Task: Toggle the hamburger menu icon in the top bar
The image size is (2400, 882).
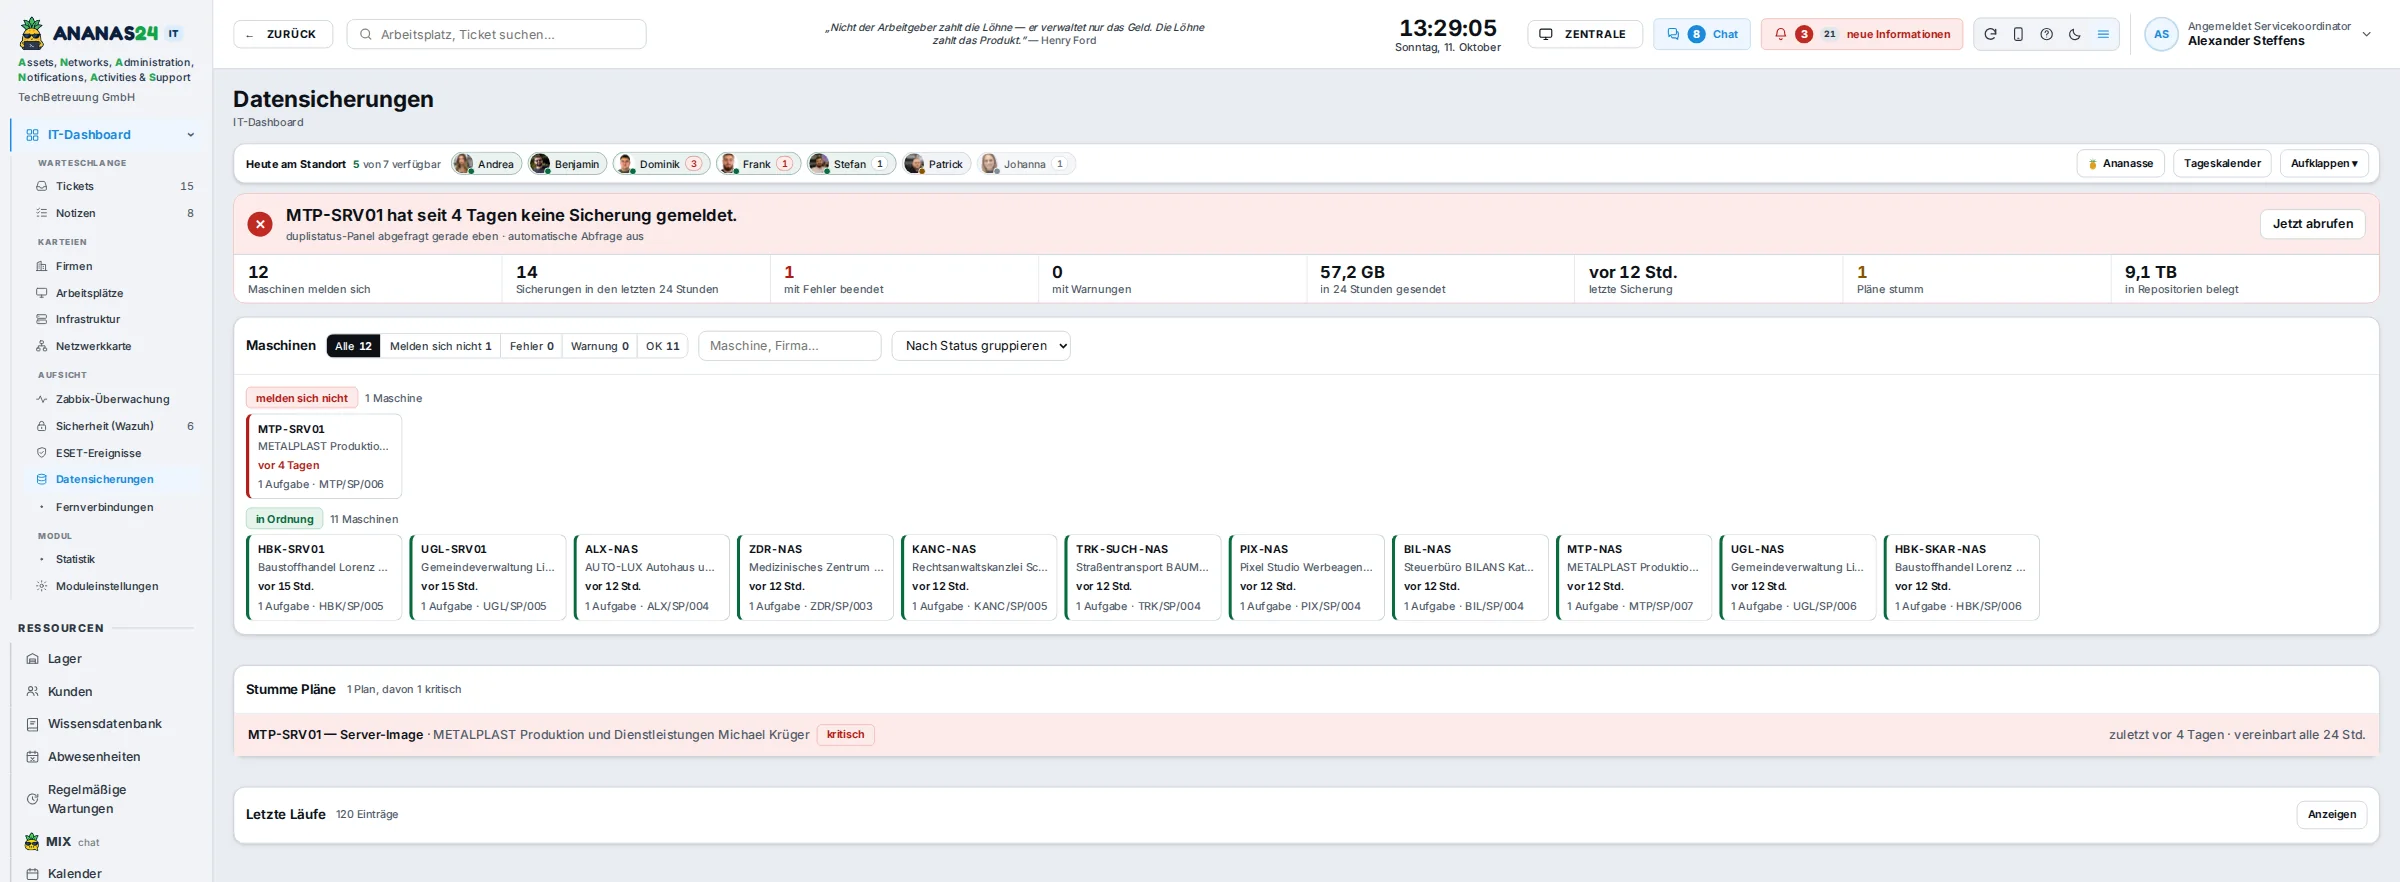Action: click(2103, 34)
